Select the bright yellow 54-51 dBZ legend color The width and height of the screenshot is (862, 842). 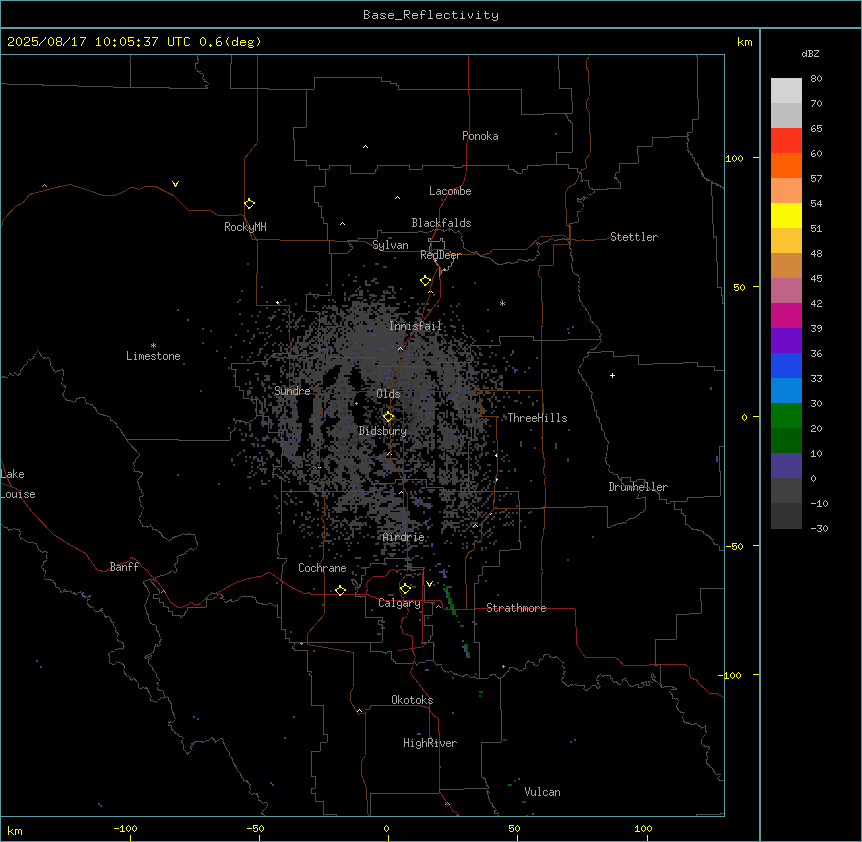tap(786, 215)
